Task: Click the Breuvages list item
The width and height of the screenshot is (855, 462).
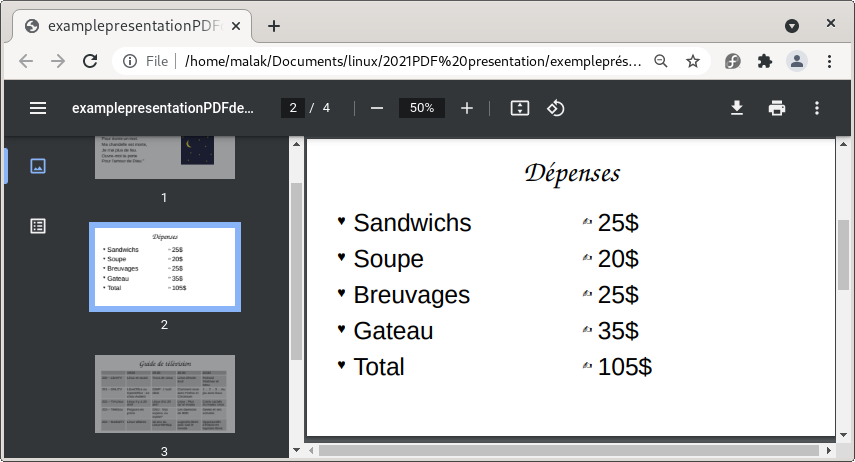Action: click(x=412, y=295)
